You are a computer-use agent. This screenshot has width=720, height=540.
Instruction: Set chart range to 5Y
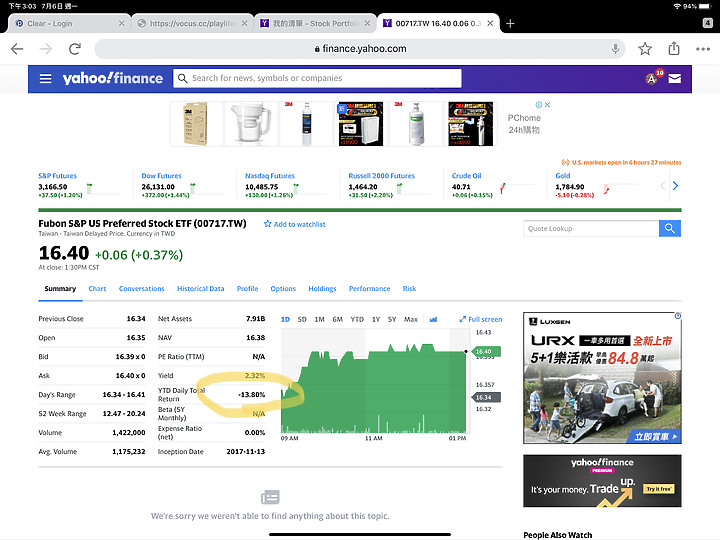[x=392, y=319]
